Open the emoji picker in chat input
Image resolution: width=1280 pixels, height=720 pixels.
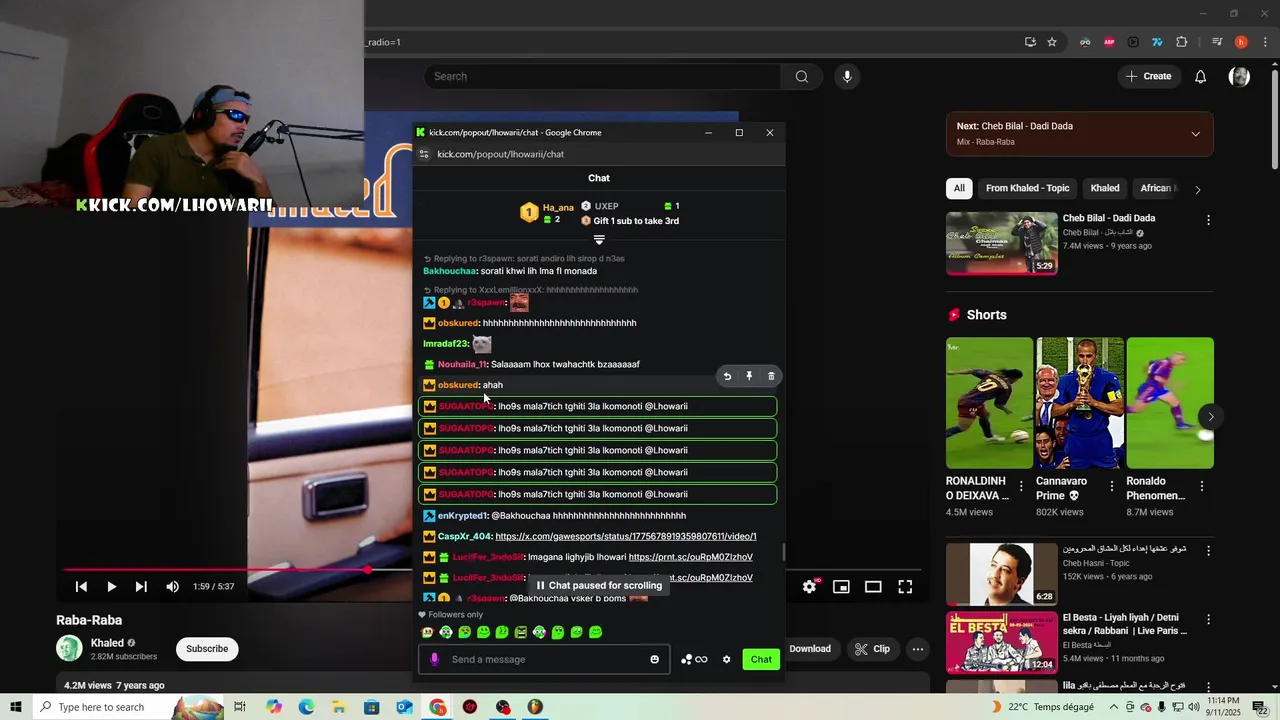click(655, 660)
